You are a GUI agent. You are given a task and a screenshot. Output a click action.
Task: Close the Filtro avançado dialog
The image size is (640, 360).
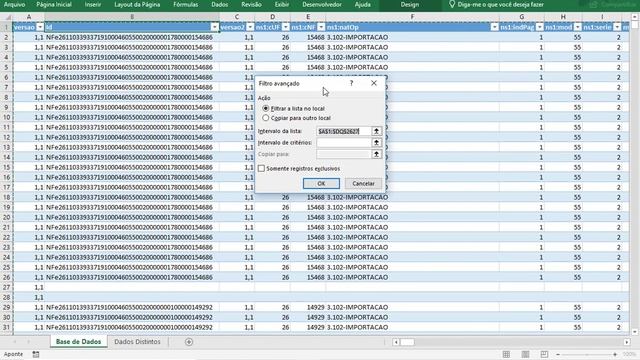(x=374, y=83)
